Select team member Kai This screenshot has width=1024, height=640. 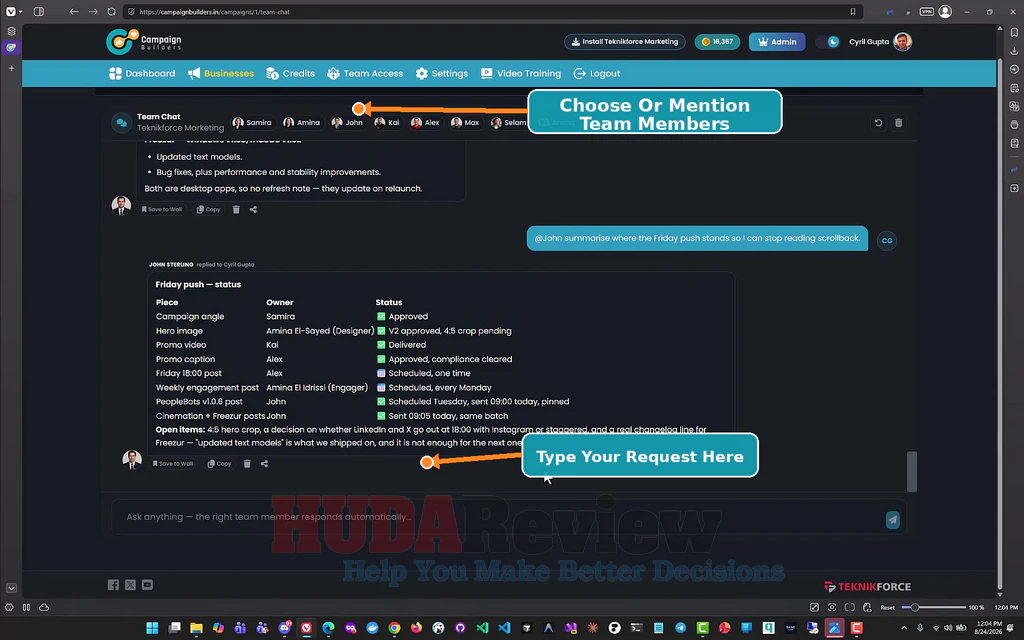[387, 122]
